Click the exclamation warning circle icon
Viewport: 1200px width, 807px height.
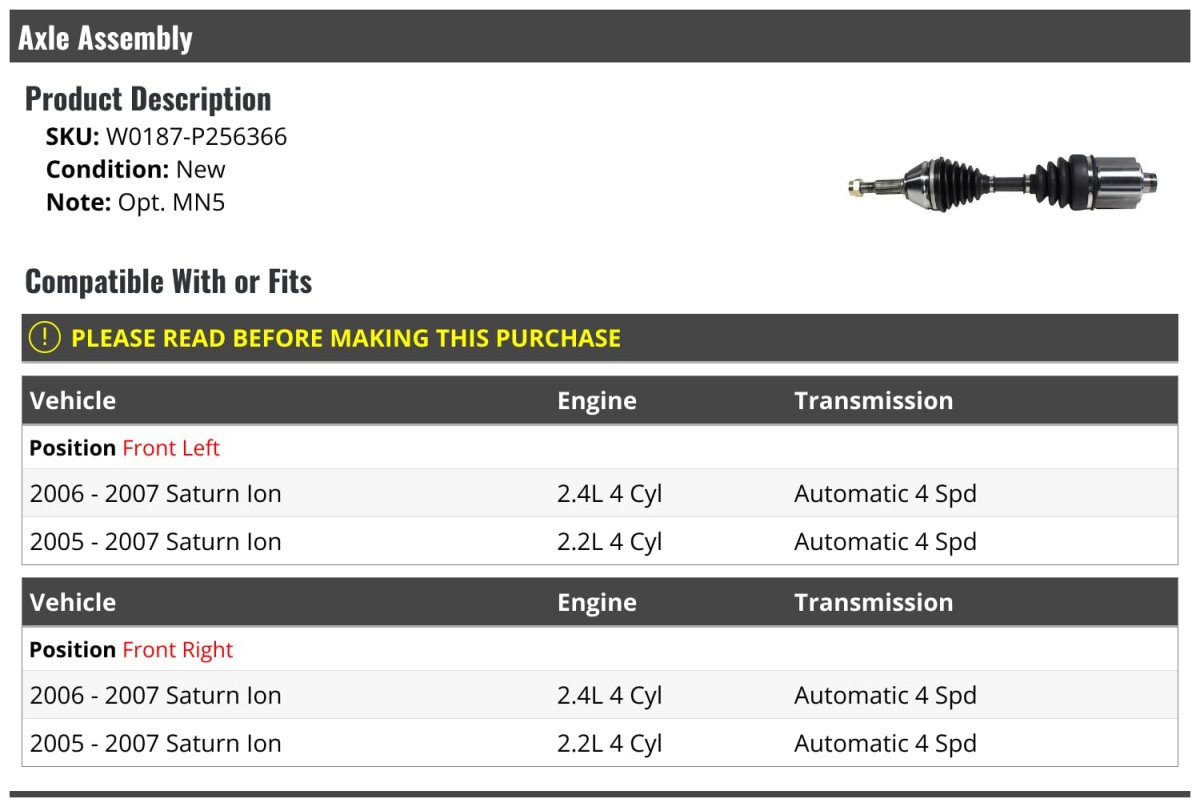(45, 338)
